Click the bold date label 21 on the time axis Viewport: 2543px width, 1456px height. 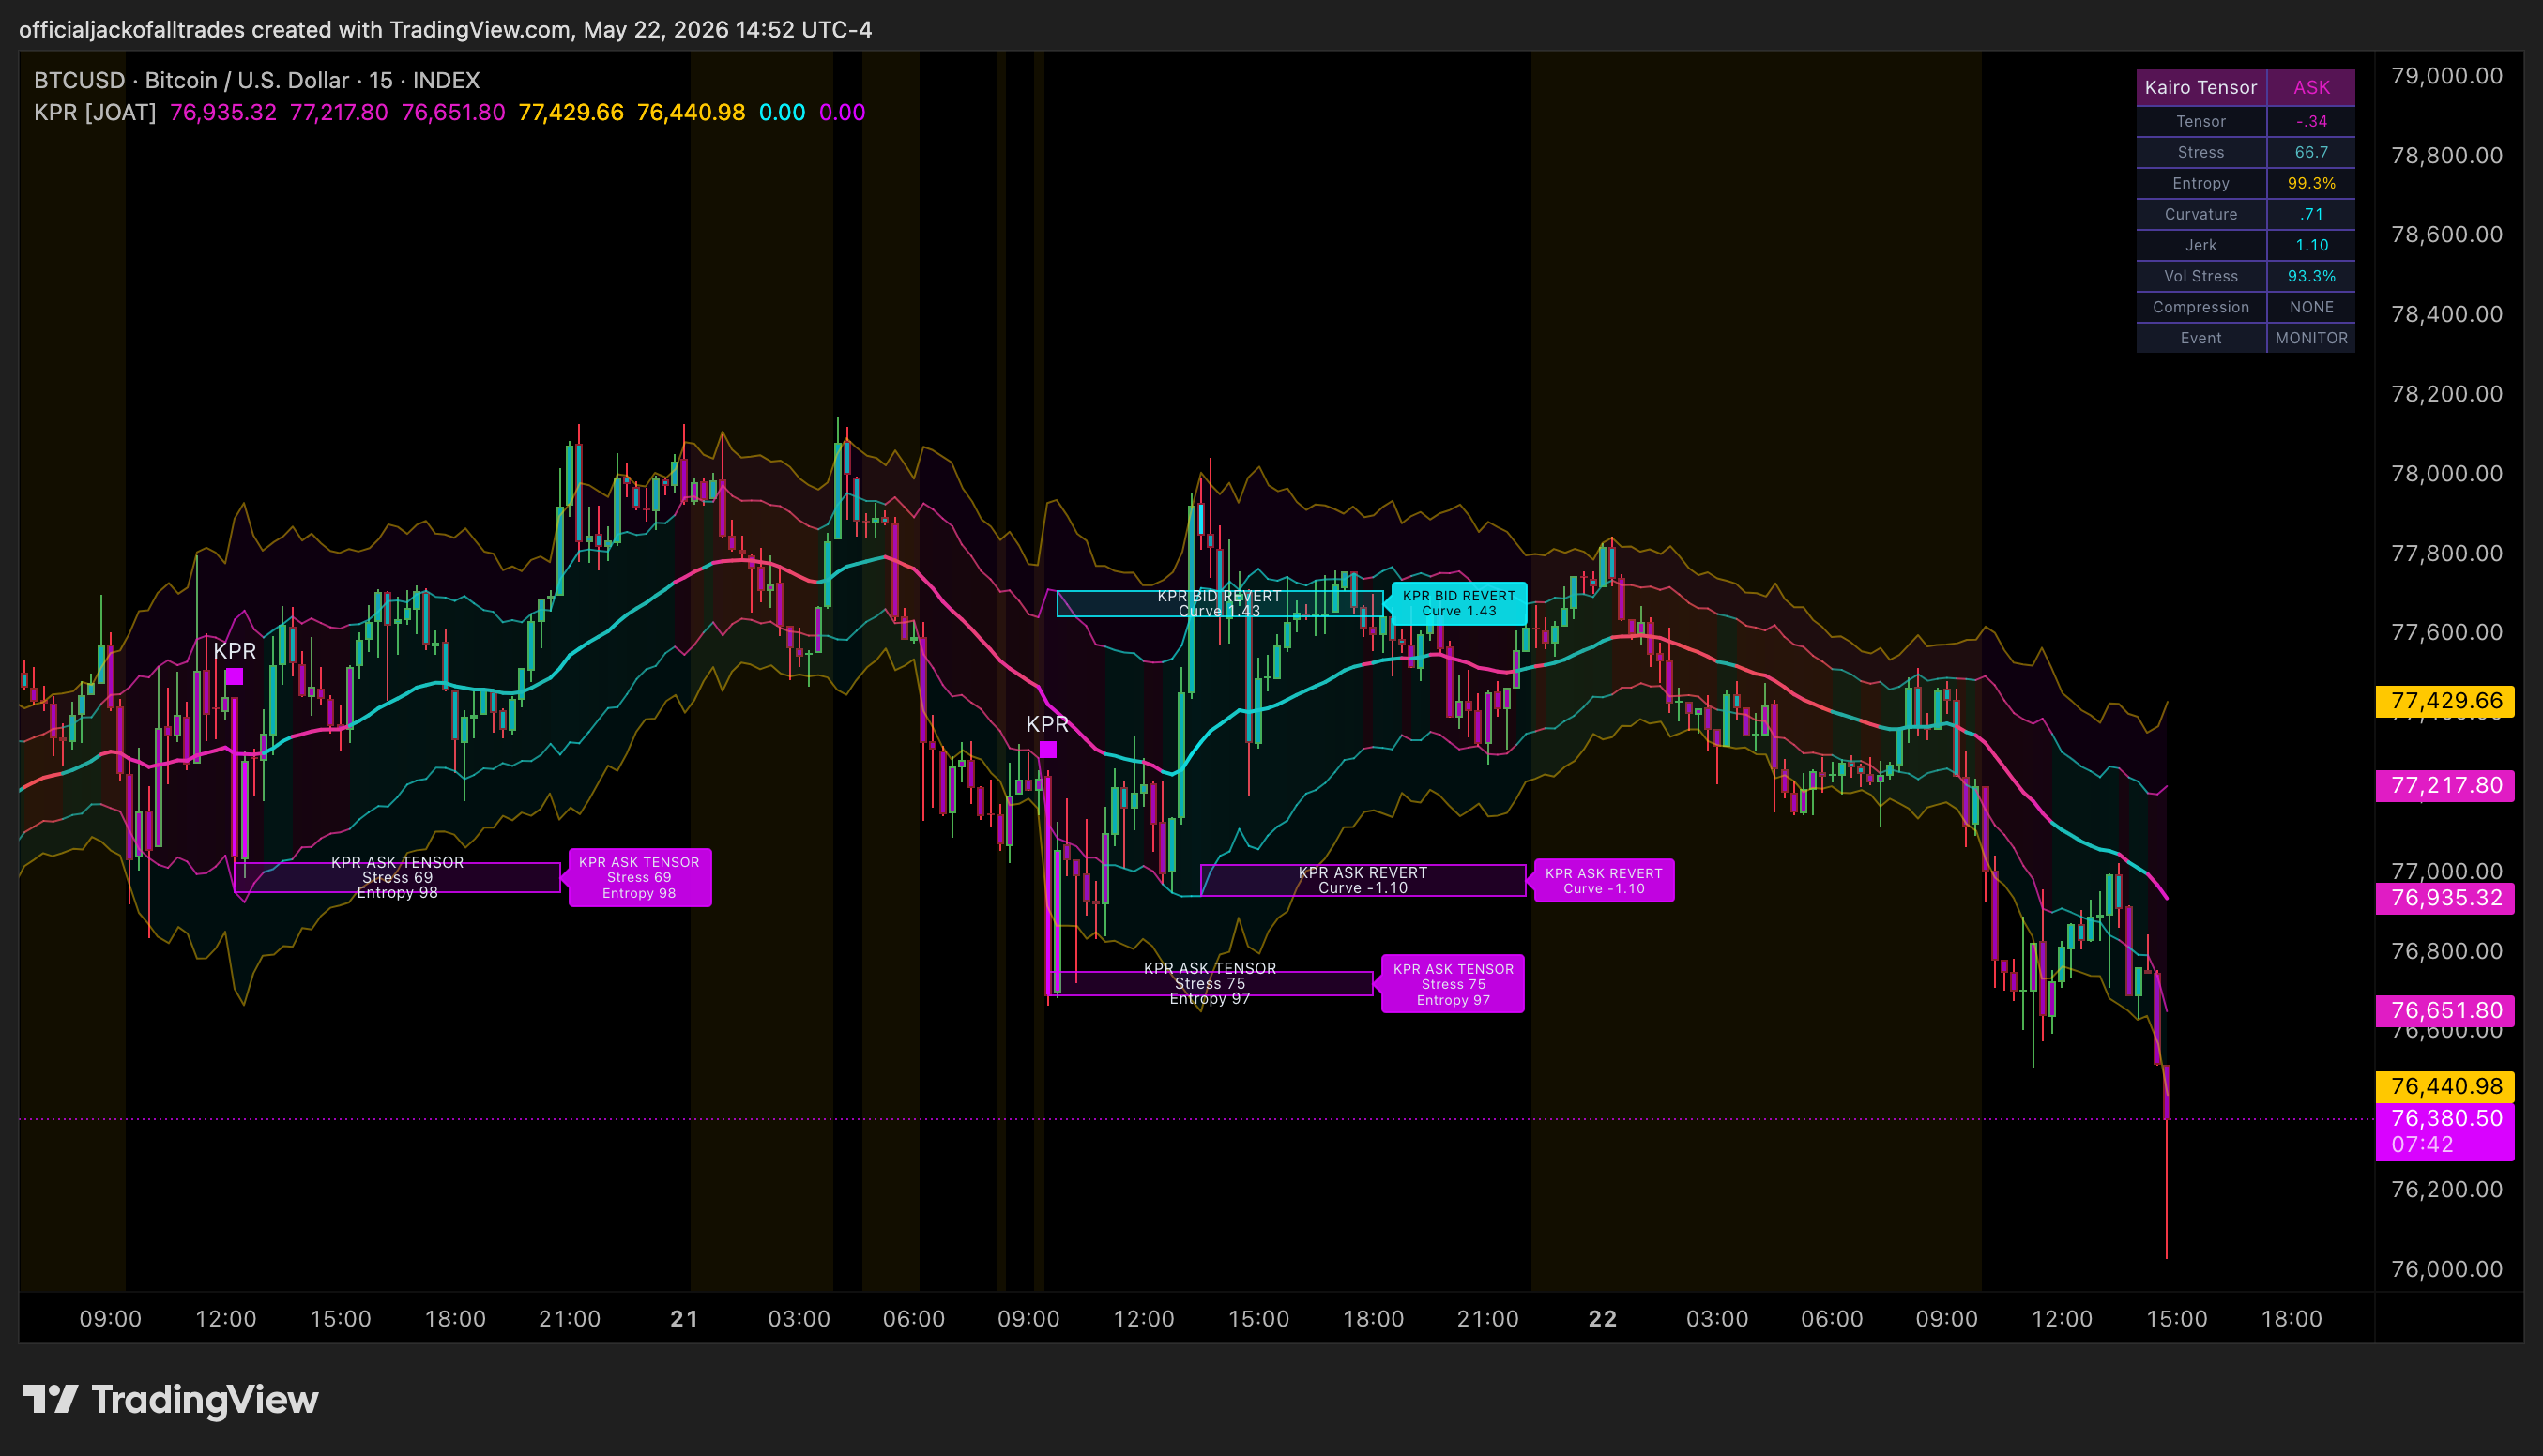click(684, 1319)
